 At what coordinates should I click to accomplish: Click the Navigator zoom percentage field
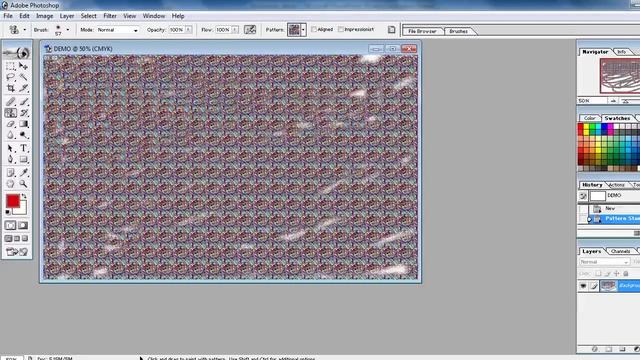(591, 101)
